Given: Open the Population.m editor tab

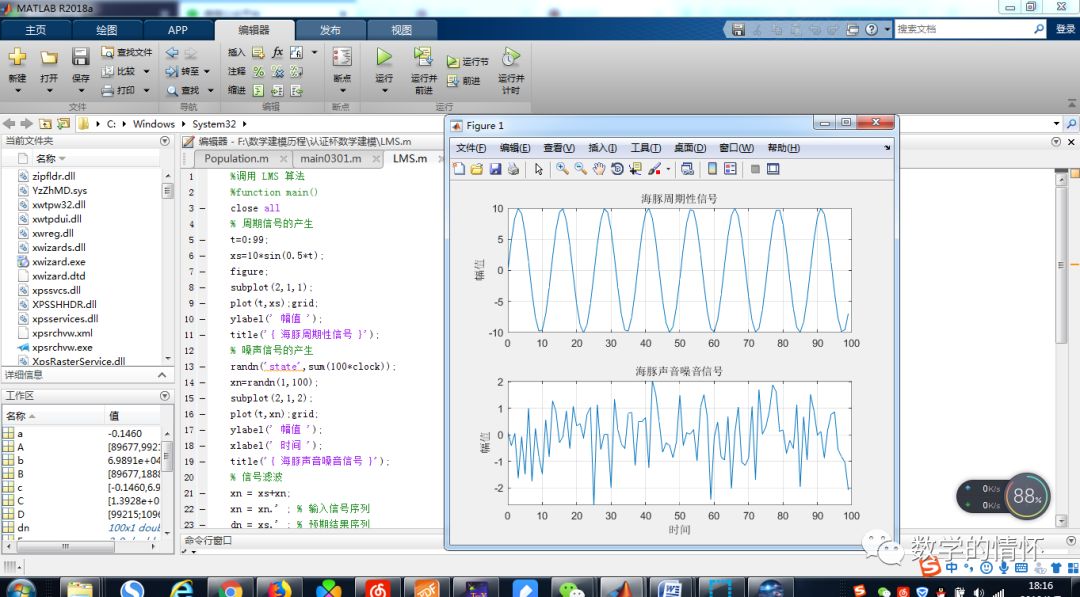Looking at the screenshot, I should coord(236,158).
